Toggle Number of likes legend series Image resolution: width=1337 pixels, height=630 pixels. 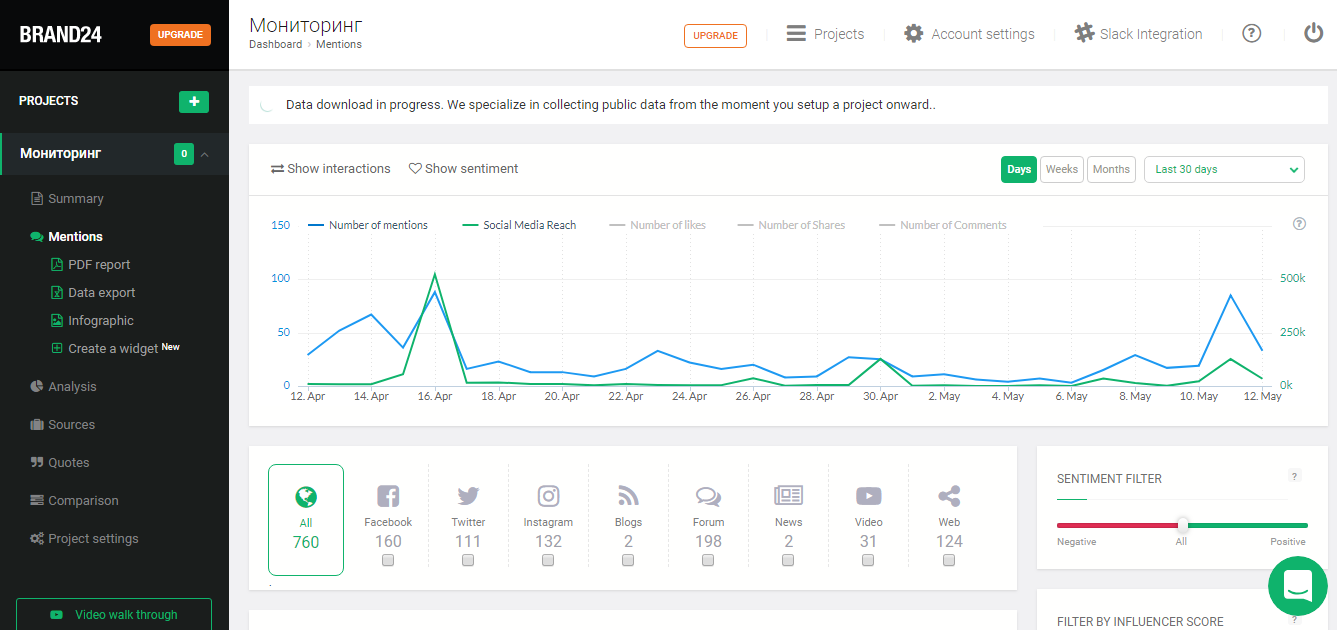tap(667, 225)
